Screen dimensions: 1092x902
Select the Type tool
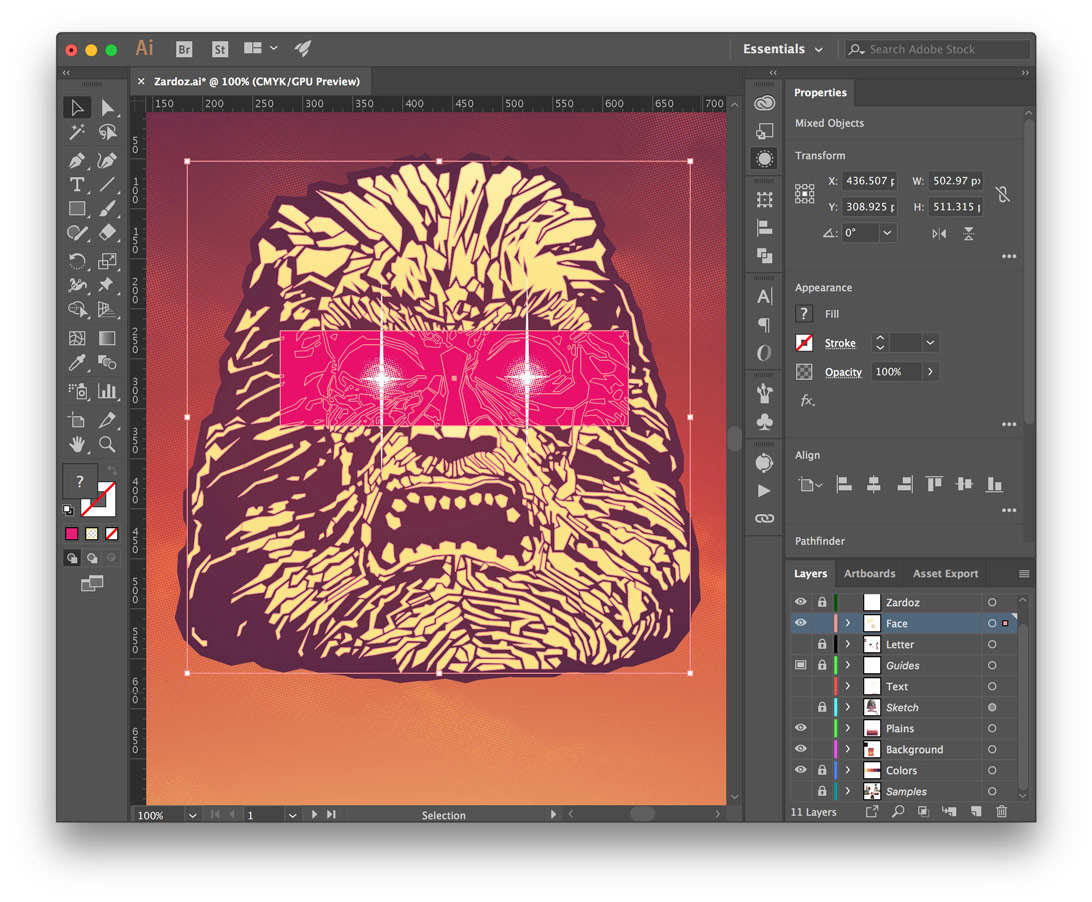[77, 185]
